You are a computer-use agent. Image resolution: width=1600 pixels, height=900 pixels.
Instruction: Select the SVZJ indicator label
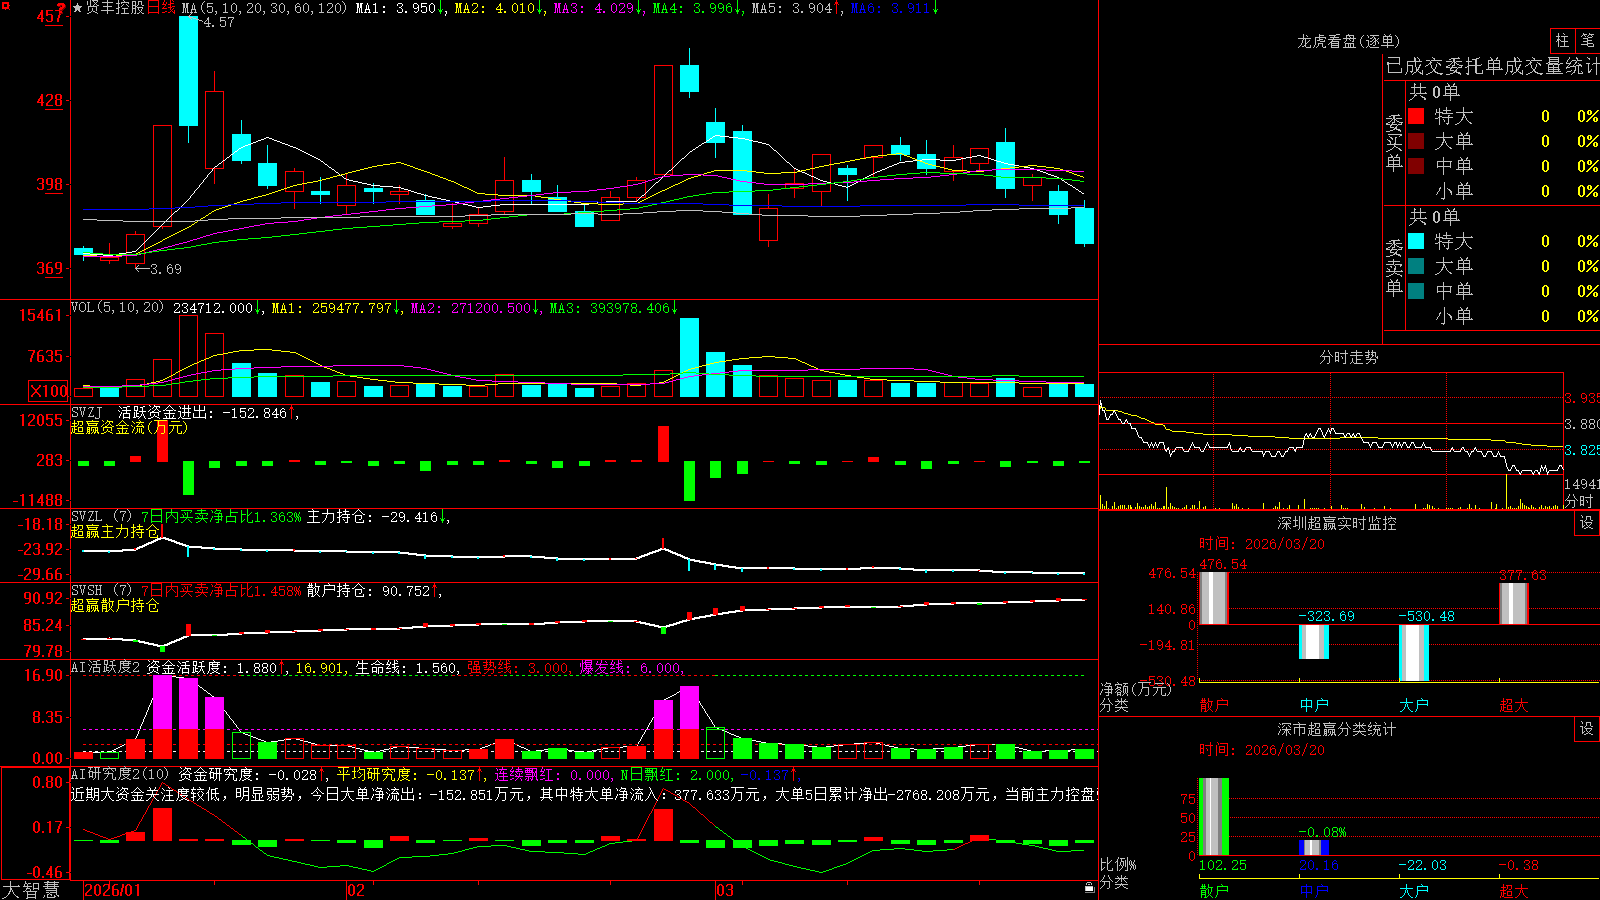click(x=87, y=412)
